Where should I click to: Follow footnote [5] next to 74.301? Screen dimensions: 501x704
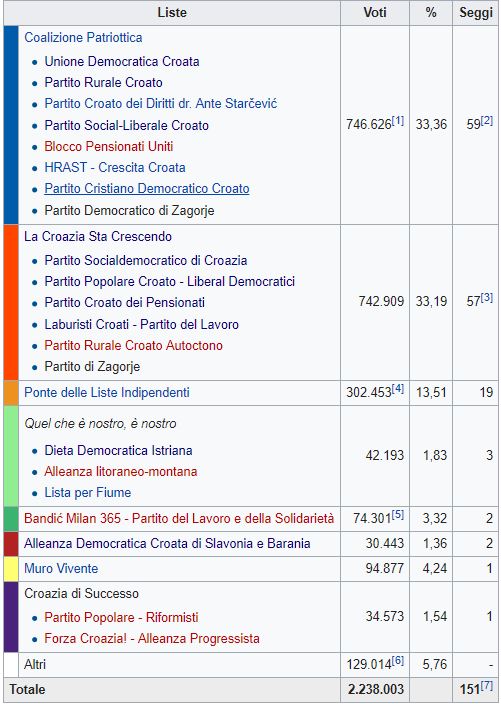(398, 515)
